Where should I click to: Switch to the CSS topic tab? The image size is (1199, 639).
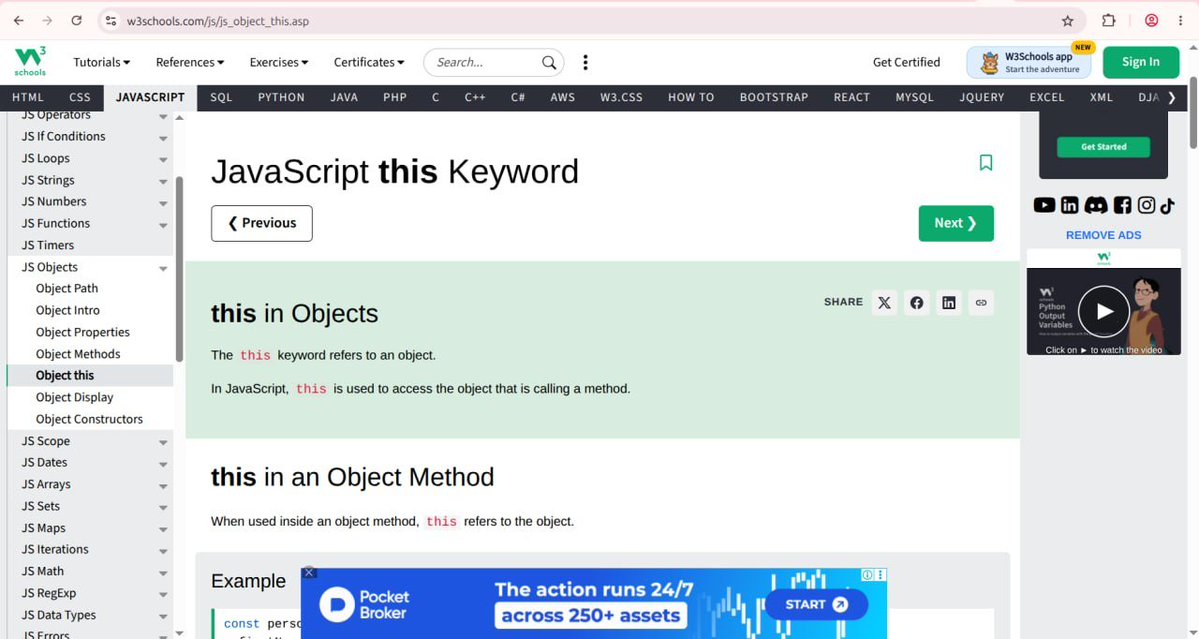click(x=80, y=98)
